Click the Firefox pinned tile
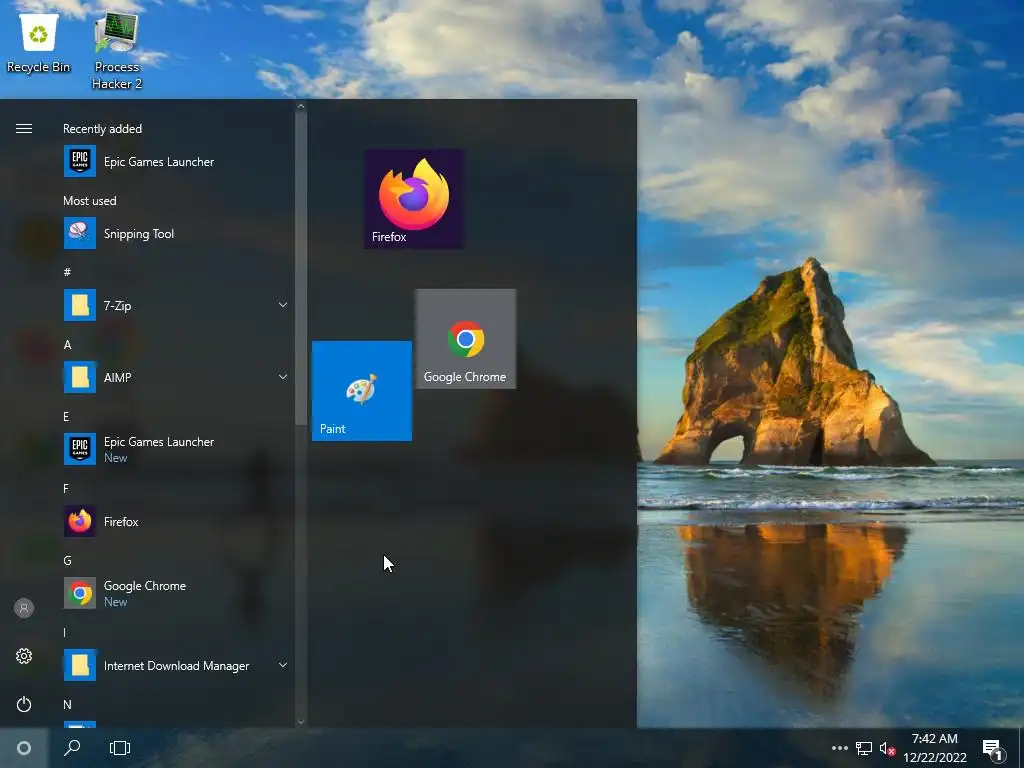The height and width of the screenshot is (768, 1024). pos(414,199)
